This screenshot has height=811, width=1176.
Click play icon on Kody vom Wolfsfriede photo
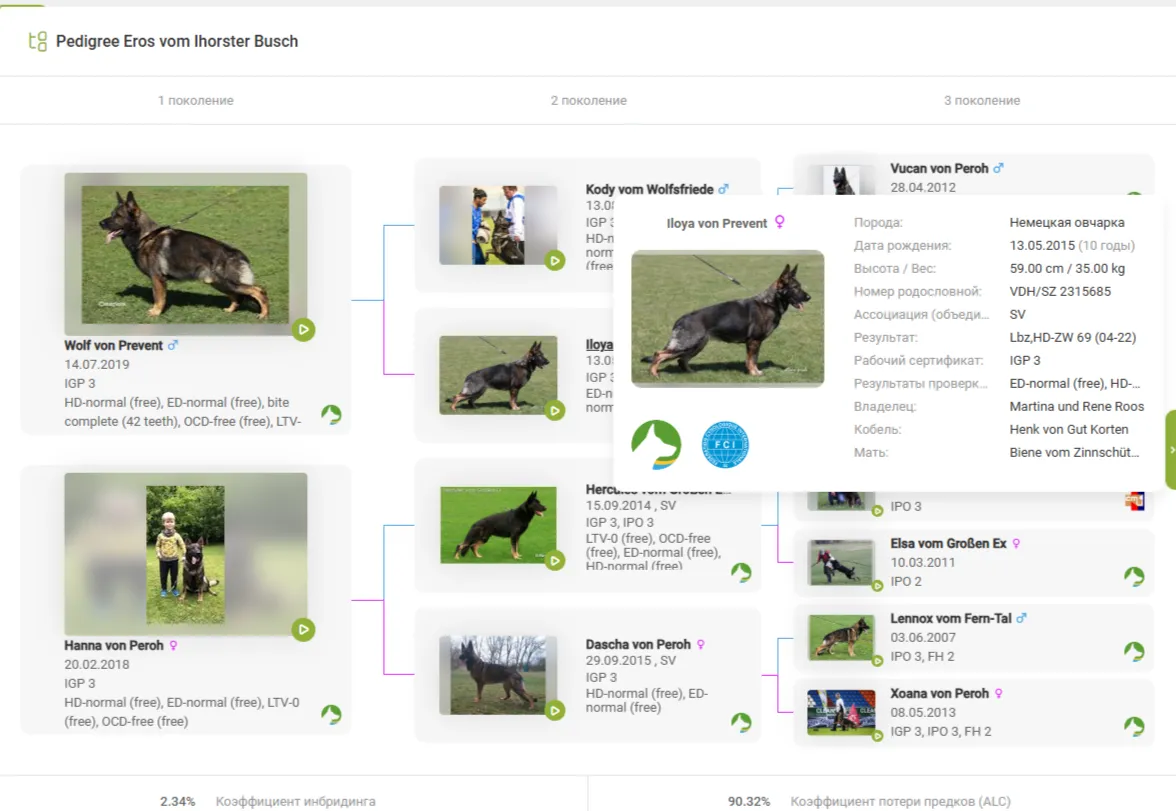coord(555,261)
